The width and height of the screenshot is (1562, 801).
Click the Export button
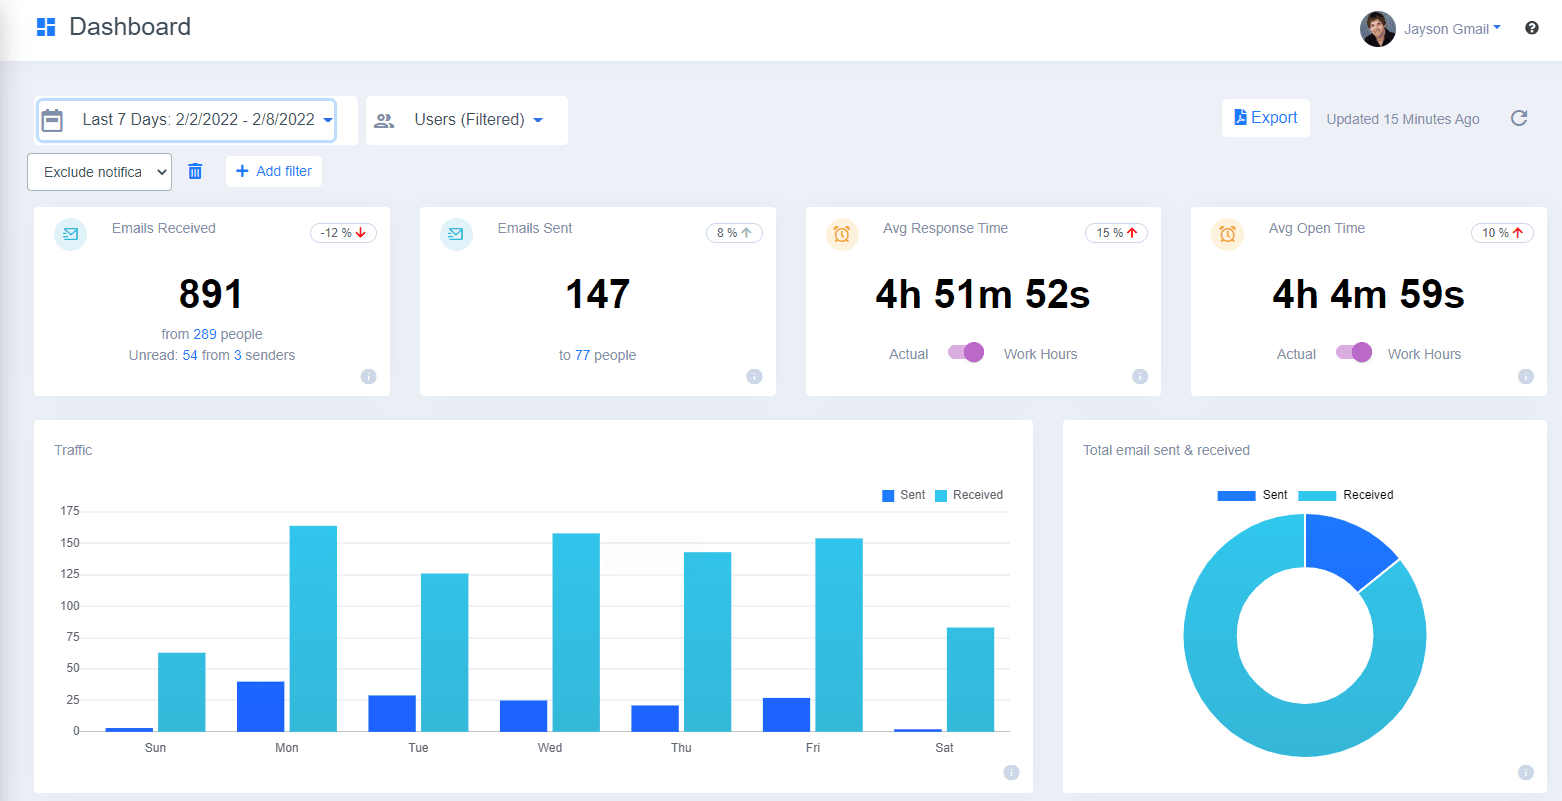pyautogui.click(x=1265, y=118)
